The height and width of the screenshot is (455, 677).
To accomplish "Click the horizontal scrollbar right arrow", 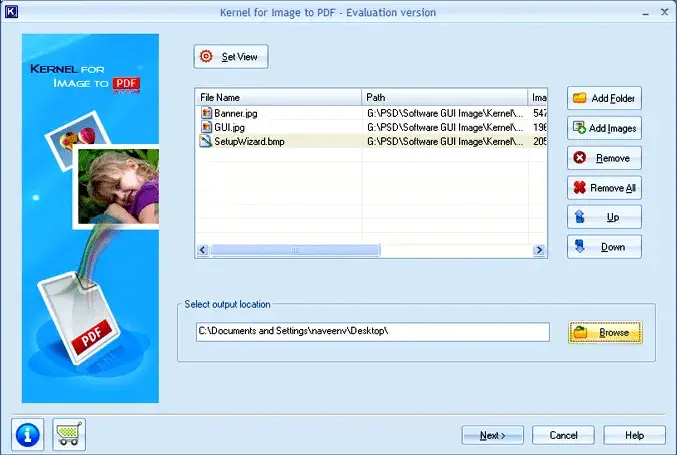I will (x=539, y=250).
